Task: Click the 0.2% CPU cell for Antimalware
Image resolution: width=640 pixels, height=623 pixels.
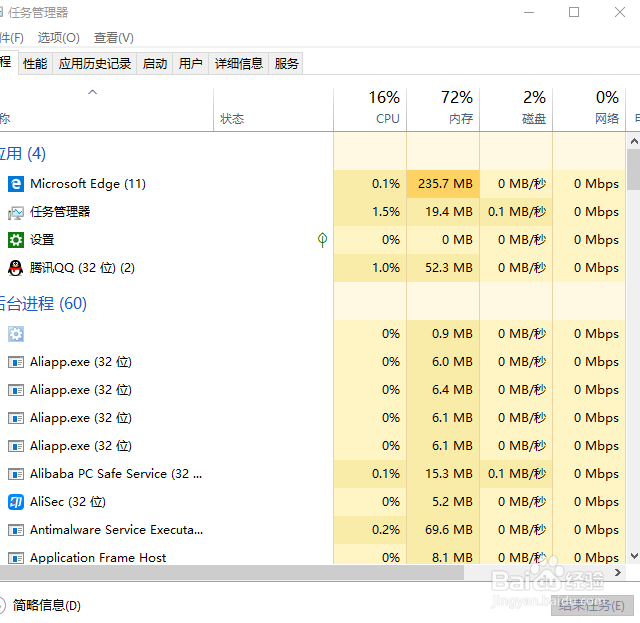Action: 370,530
